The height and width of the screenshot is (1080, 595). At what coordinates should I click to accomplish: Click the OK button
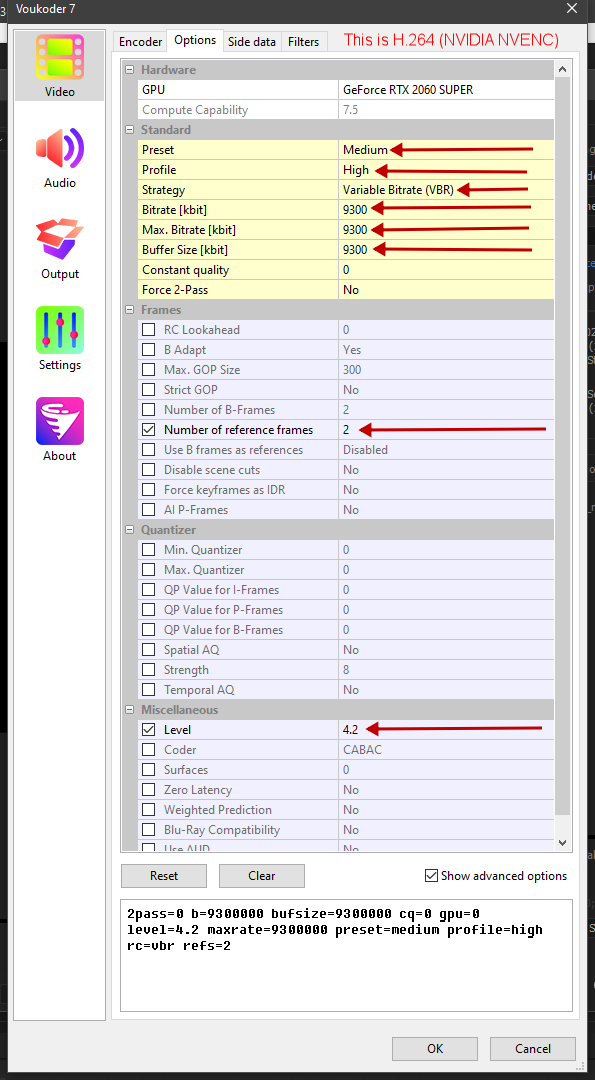click(435, 1048)
